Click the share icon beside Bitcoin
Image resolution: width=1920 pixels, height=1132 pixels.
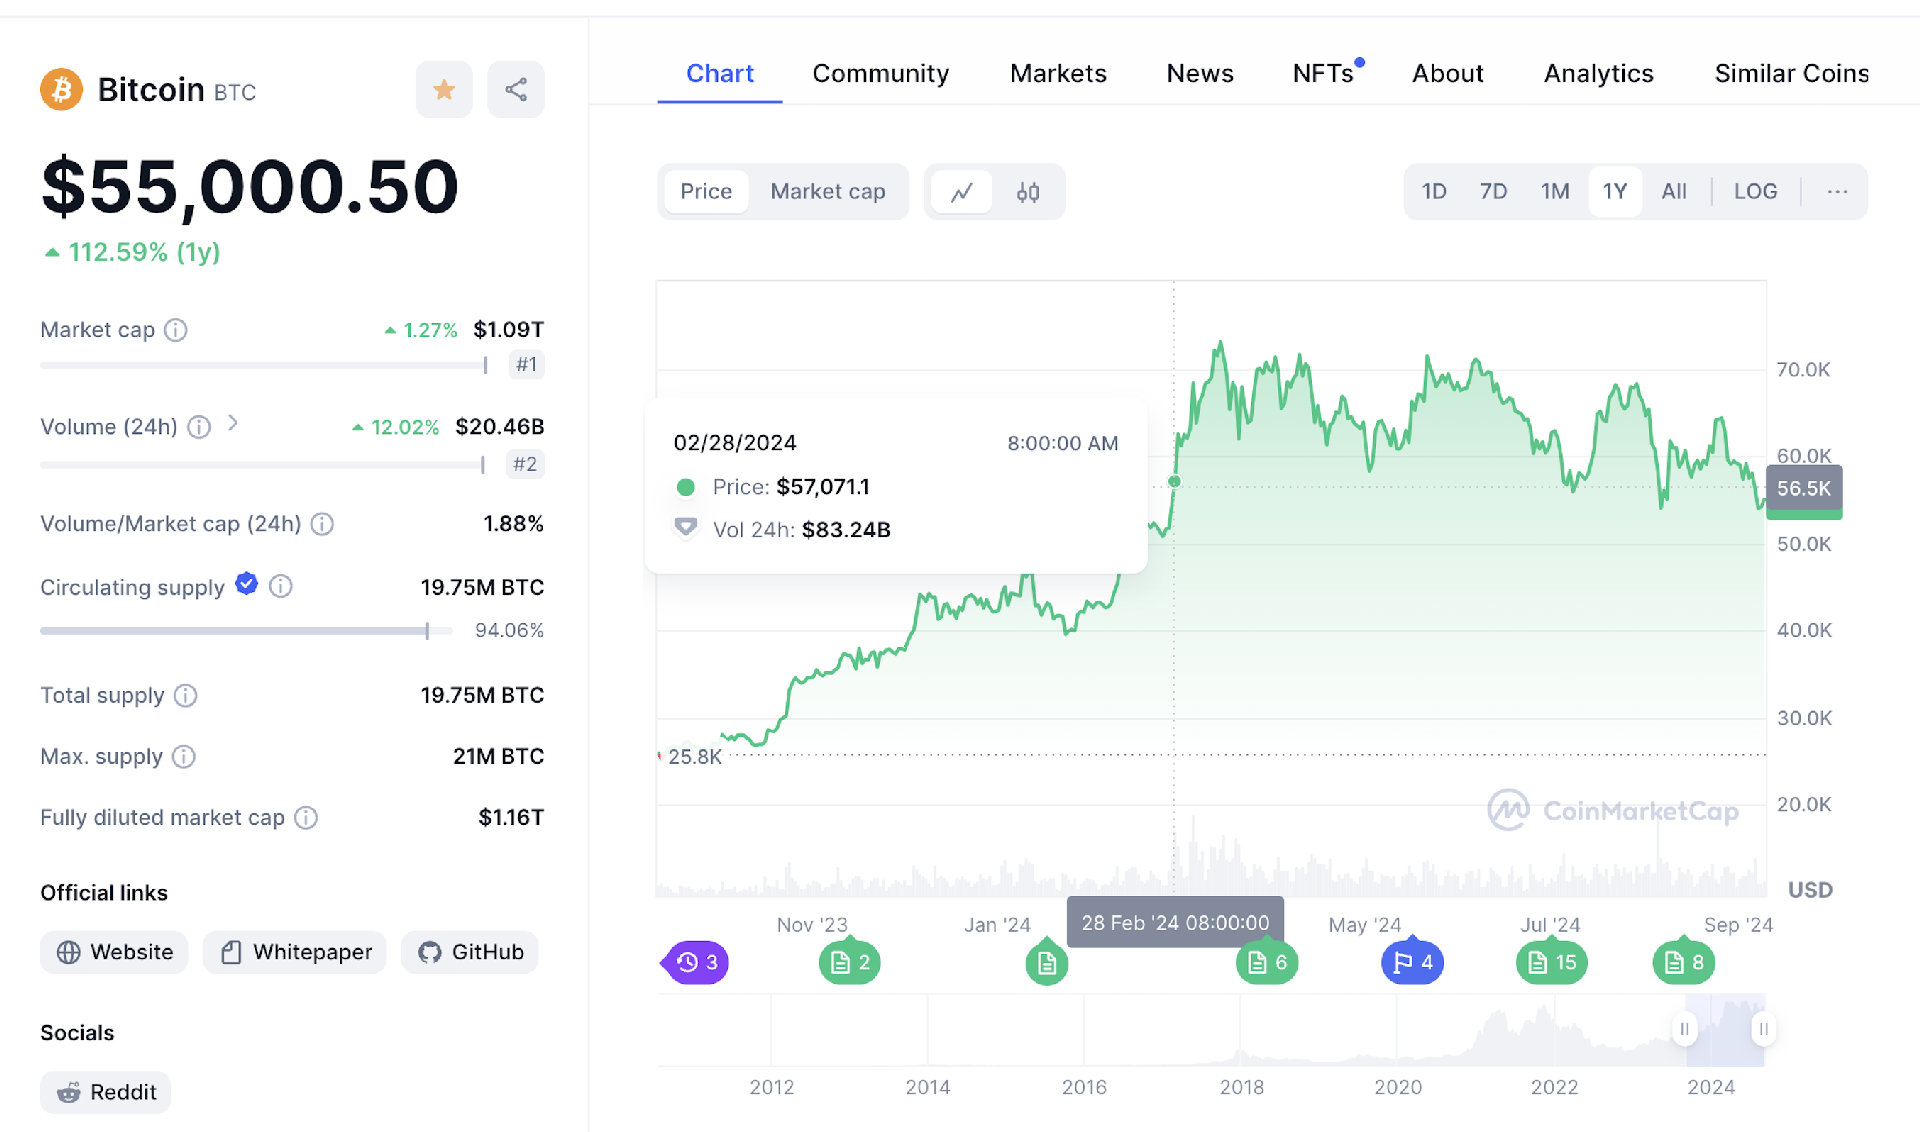(516, 90)
